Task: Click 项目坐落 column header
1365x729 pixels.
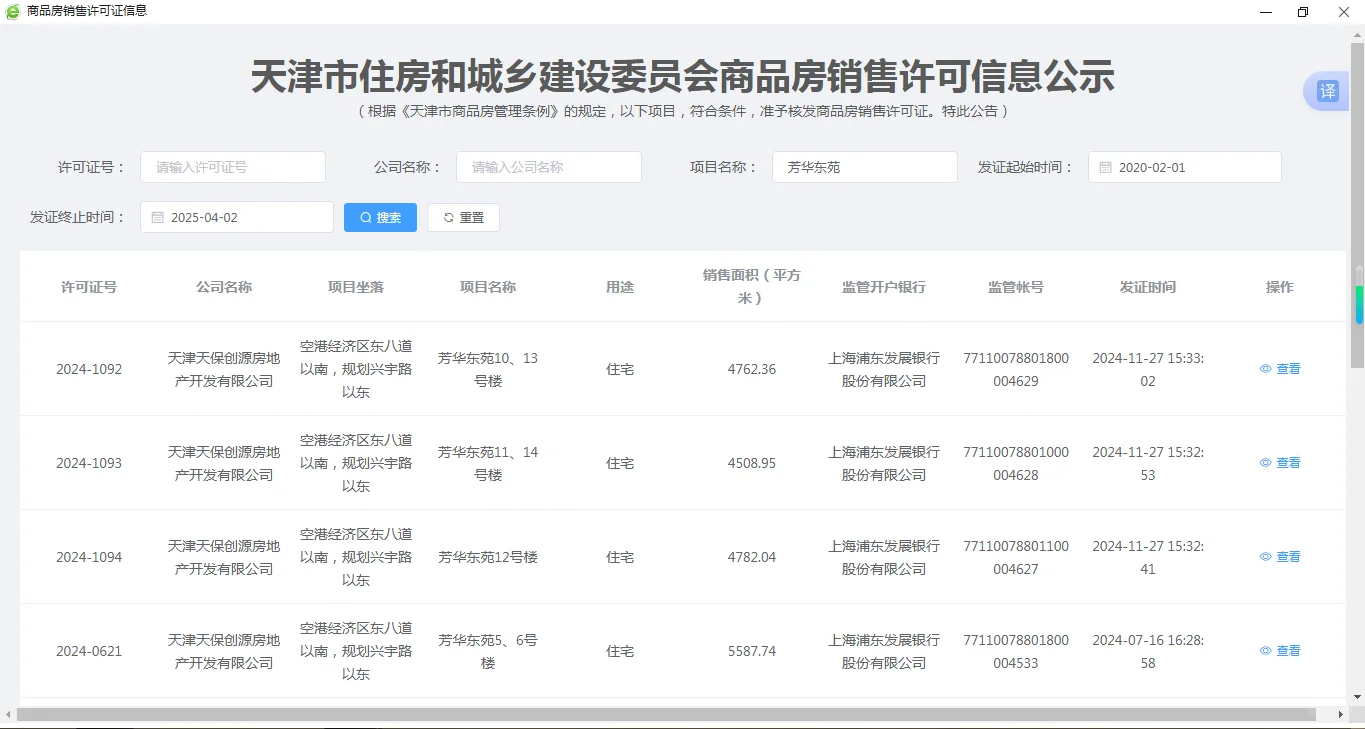Action: pyautogui.click(x=356, y=287)
